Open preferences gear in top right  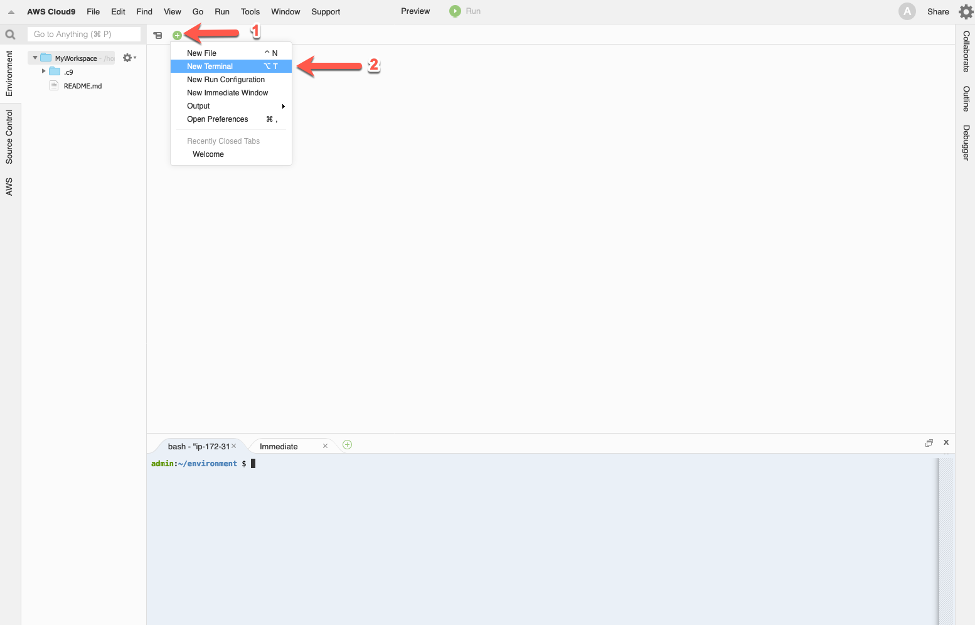tap(965, 12)
